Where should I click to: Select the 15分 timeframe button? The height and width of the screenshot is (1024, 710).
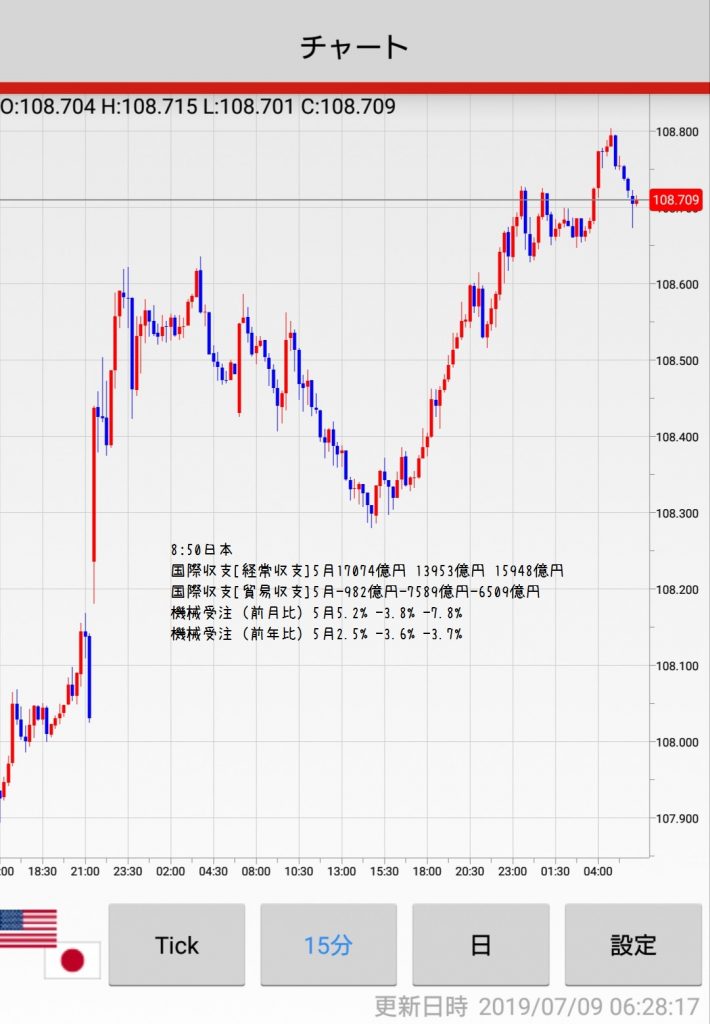coord(328,945)
